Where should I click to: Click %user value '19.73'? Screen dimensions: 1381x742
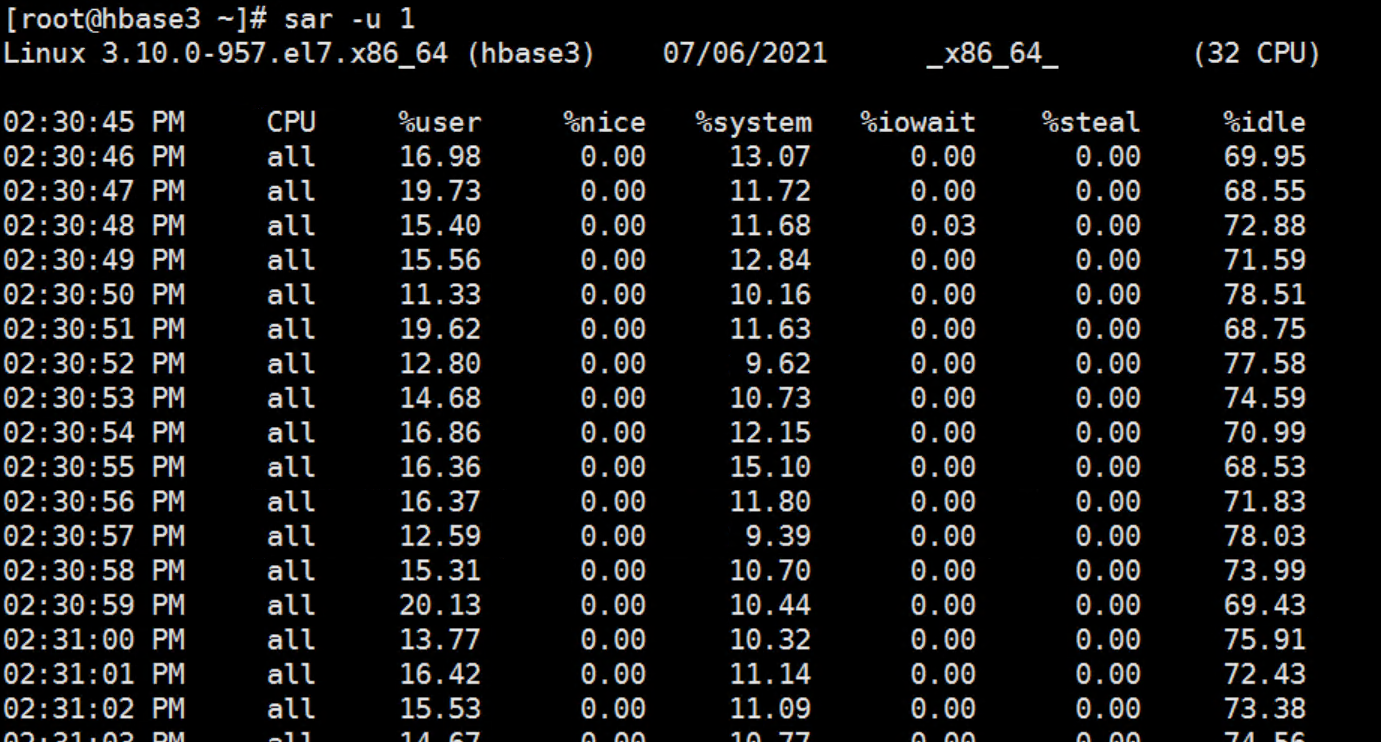pyautogui.click(x=440, y=191)
